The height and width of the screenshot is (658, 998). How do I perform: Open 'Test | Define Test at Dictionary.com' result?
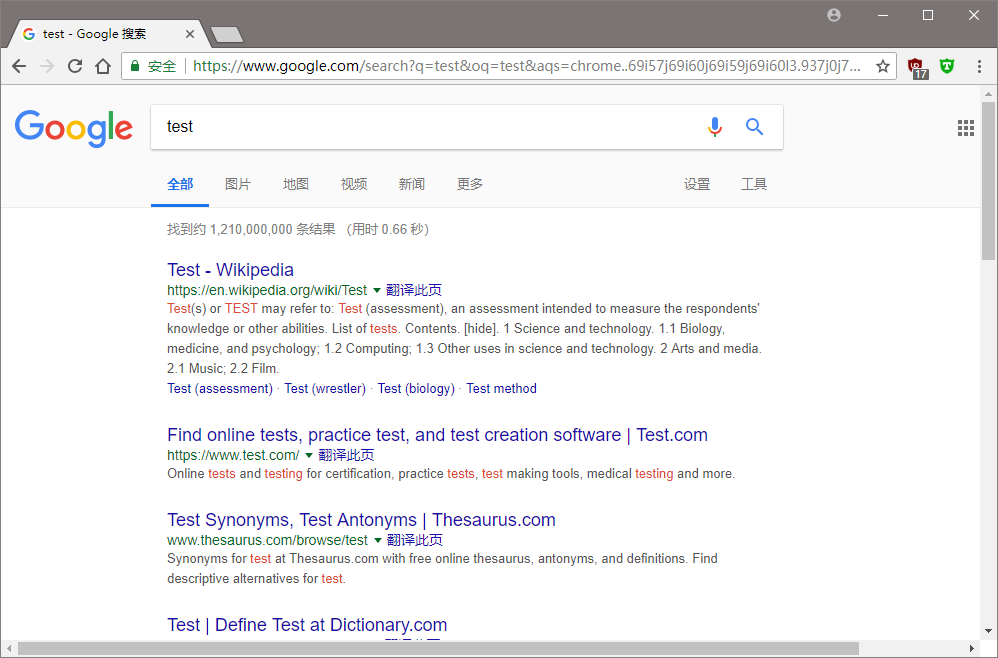tap(307, 625)
